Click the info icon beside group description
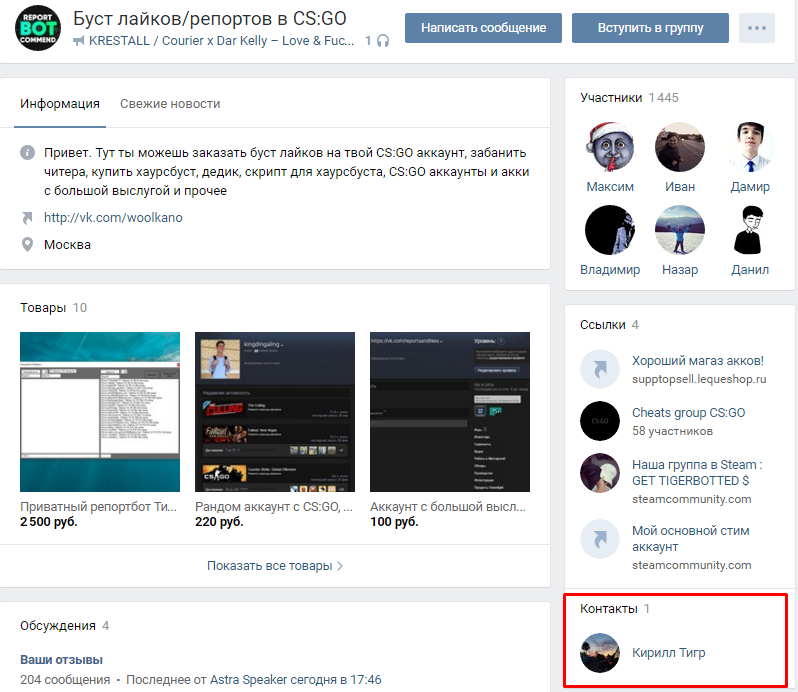Screen dimensions: 798x692 click(27, 152)
